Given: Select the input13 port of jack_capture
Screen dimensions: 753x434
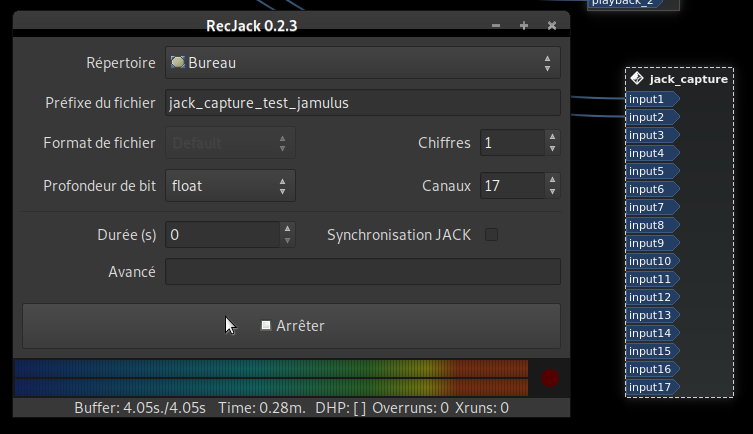Looking at the screenshot, I should pyautogui.click(x=653, y=315).
